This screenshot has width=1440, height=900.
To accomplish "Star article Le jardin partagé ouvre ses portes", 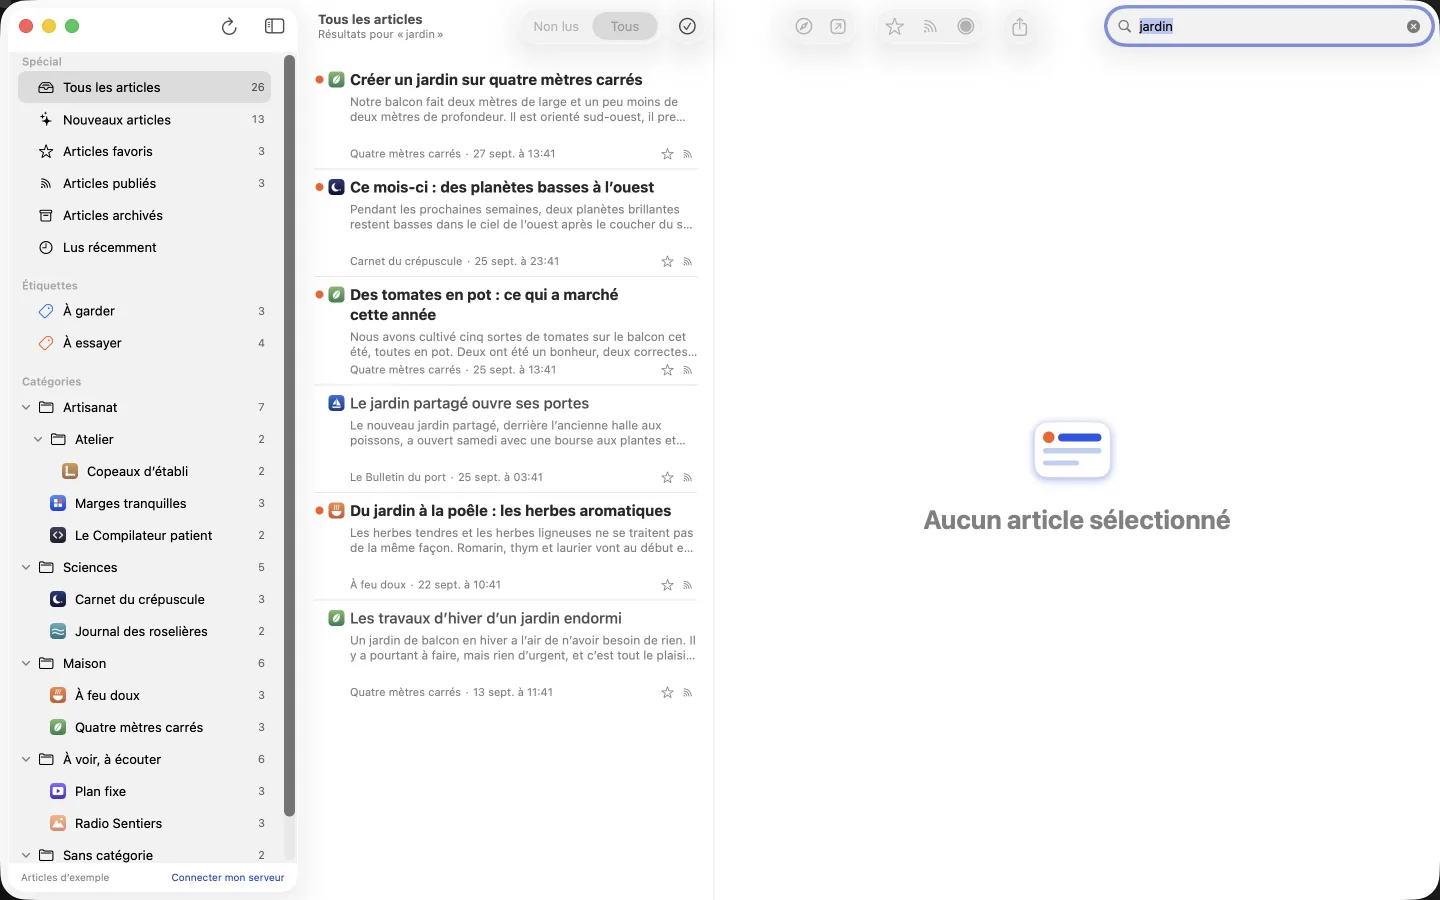I will click(667, 478).
